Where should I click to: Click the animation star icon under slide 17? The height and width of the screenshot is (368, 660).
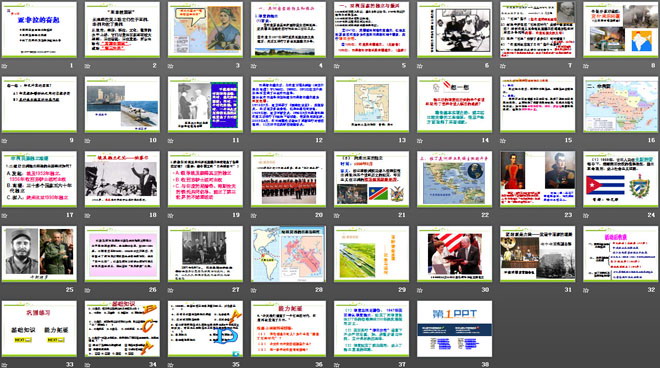pyautogui.click(x=4, y=216)
